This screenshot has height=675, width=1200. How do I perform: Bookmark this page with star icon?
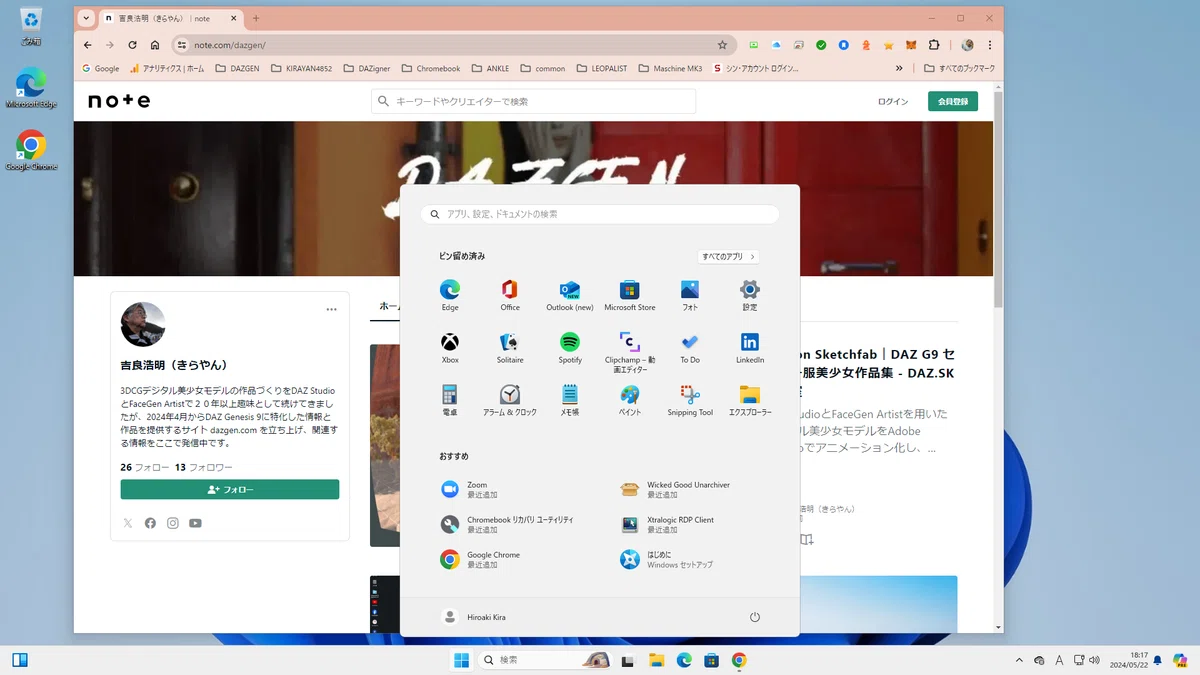click(722, 45)
